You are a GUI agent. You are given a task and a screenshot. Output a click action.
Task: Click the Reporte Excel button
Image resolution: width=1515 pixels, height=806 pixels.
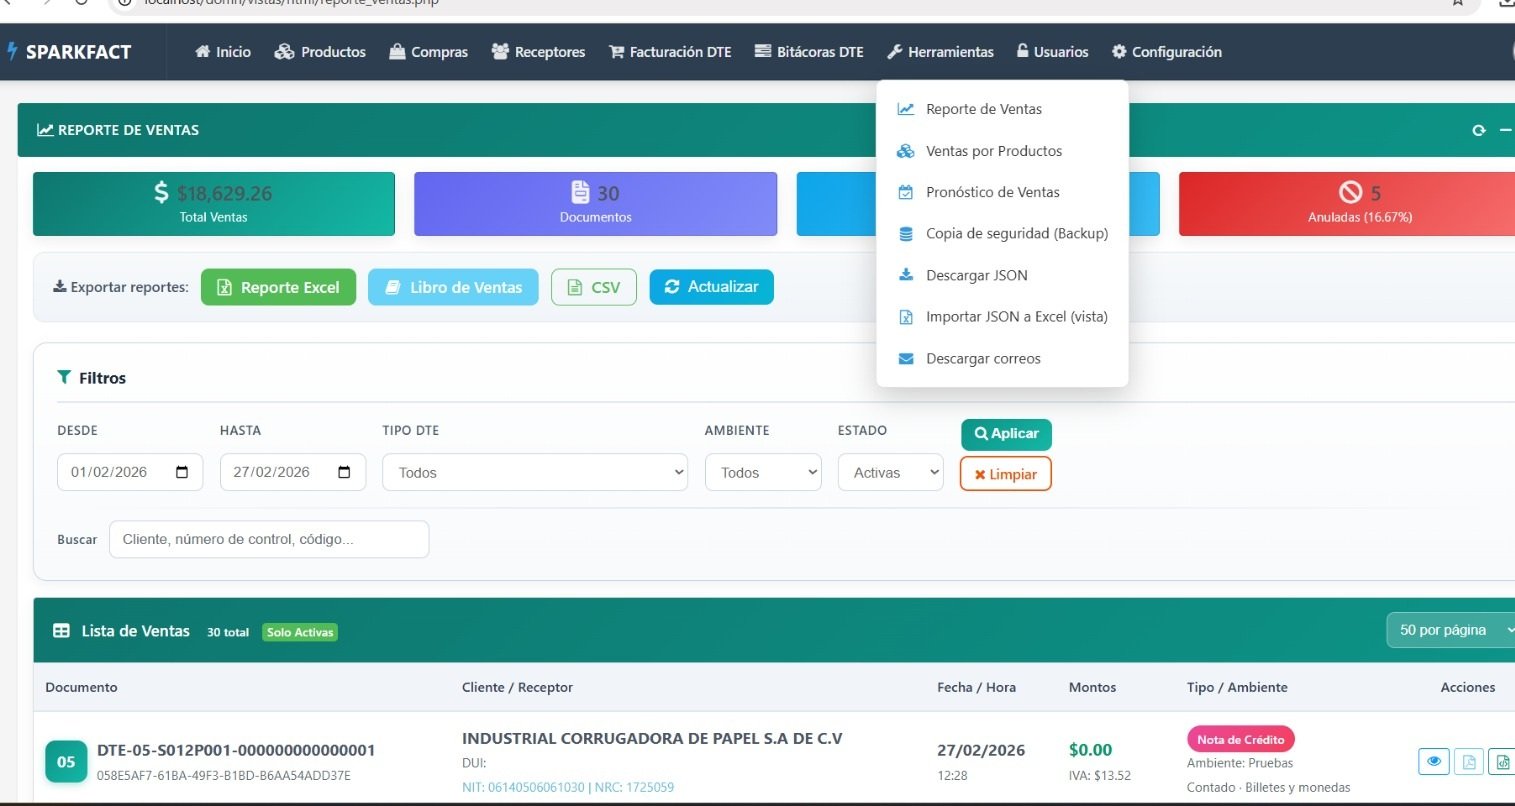point(278,287)
